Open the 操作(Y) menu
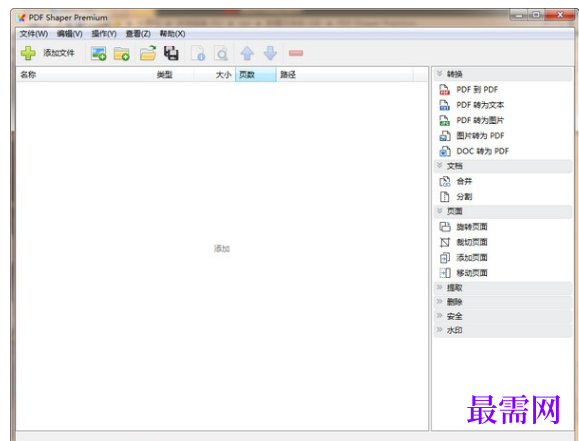 (x=104, y=34)
